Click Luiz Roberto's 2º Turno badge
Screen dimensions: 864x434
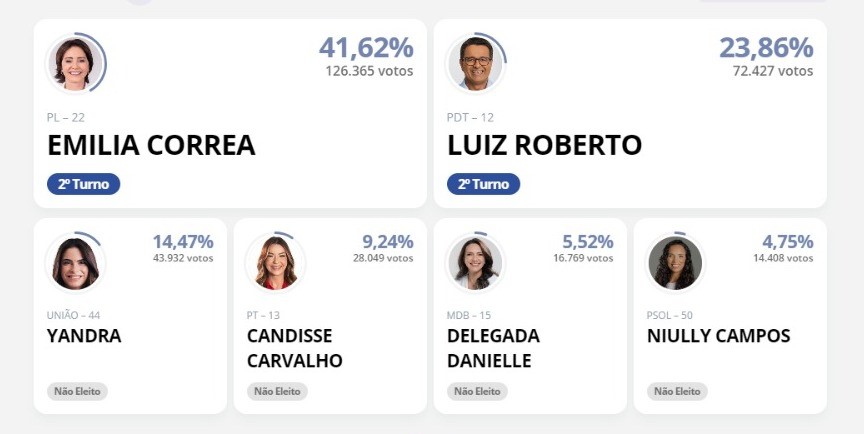(483, 184)
